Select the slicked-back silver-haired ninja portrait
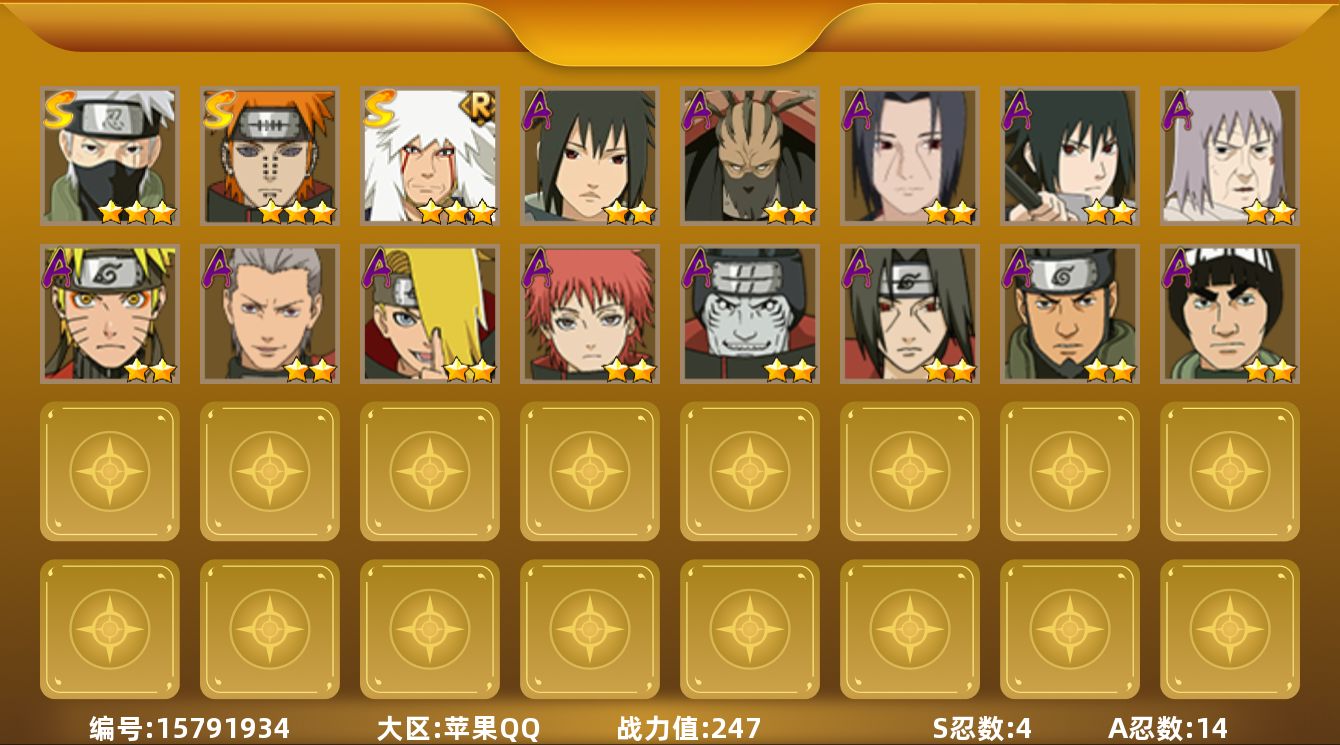 click(269, 314)
